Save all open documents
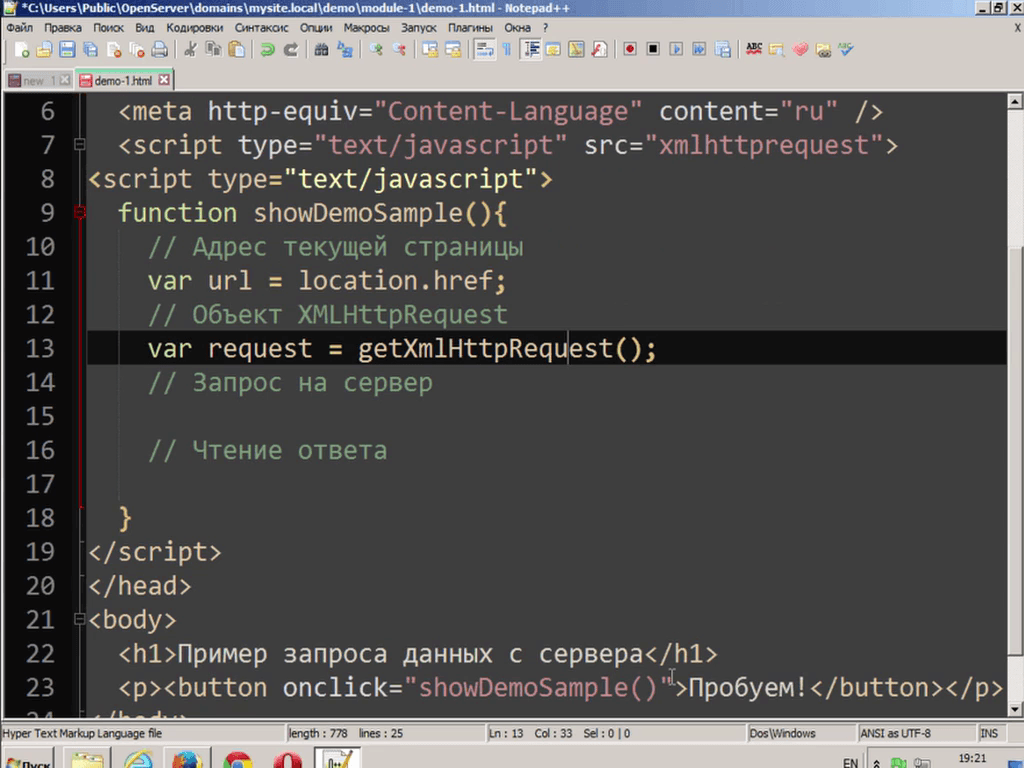 point(90,50)
